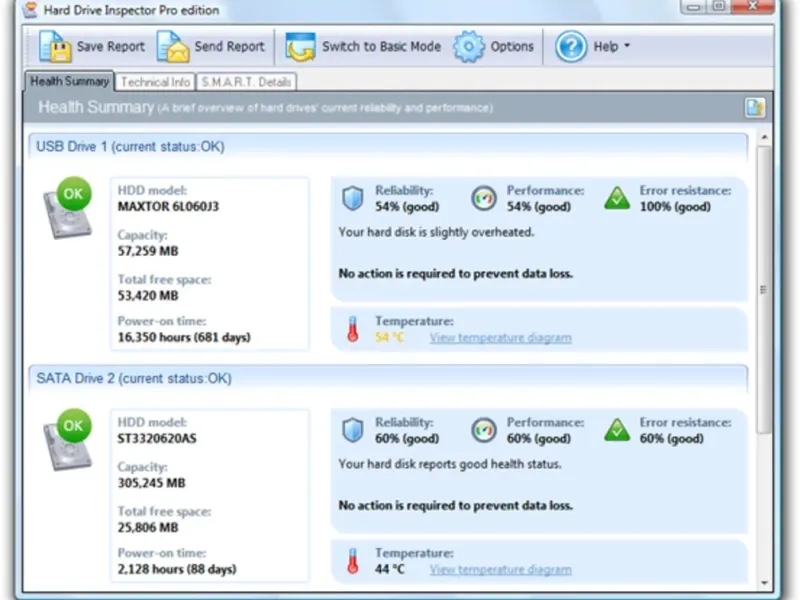
Task: Click the Options gear icon
Action: click(x=469, y=46)
